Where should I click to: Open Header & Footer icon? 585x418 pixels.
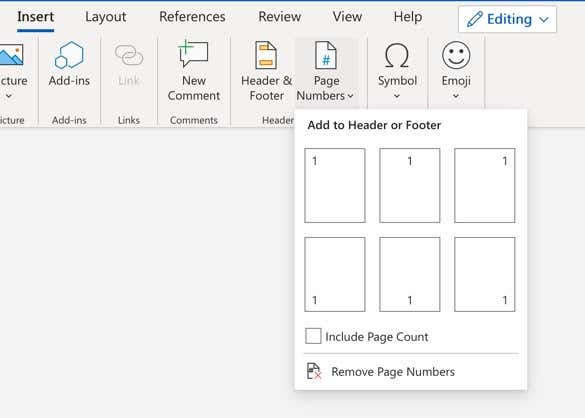coord(266,55)
